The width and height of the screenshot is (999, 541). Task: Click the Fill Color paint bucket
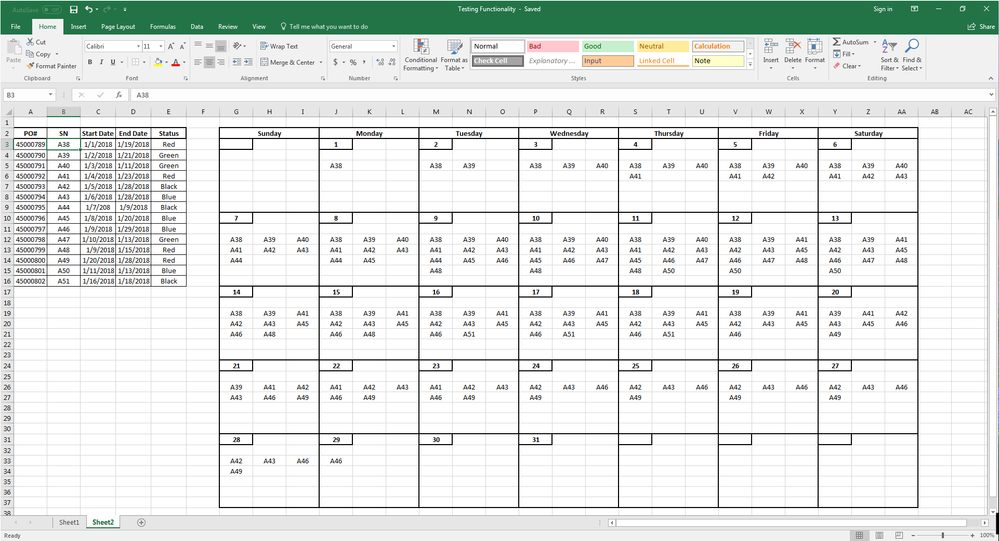157,62
